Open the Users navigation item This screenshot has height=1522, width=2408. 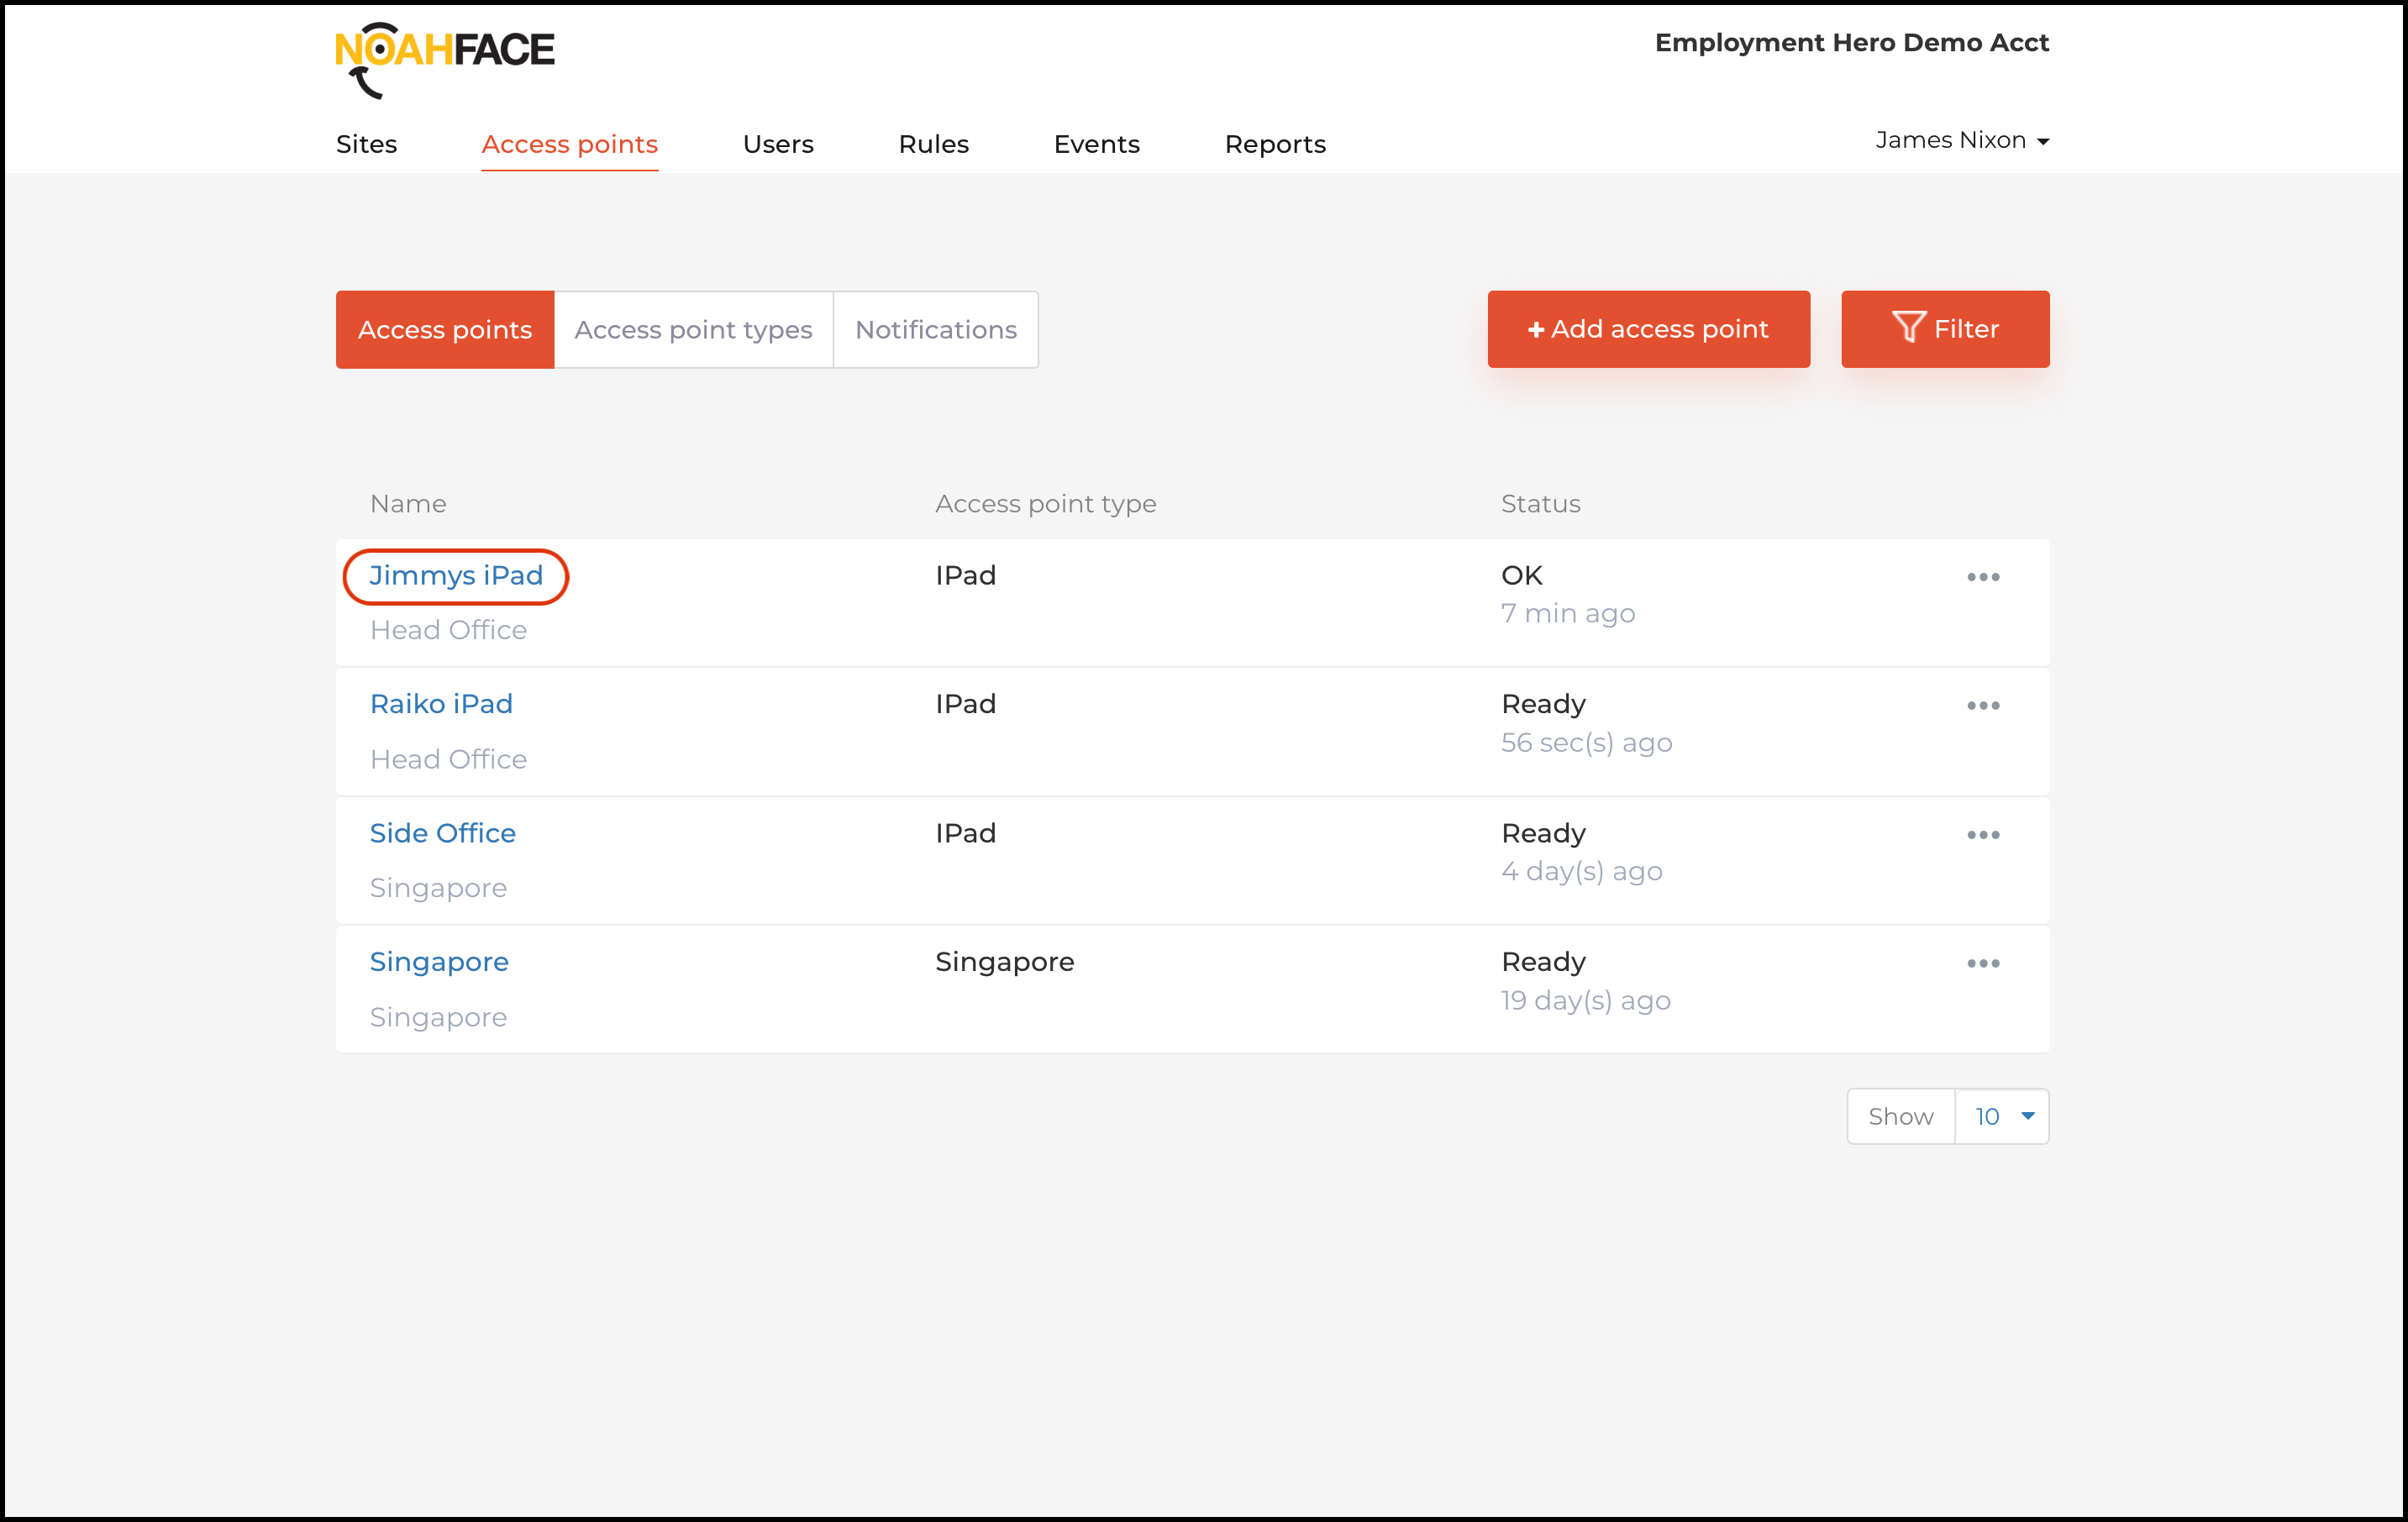(777, 144)
